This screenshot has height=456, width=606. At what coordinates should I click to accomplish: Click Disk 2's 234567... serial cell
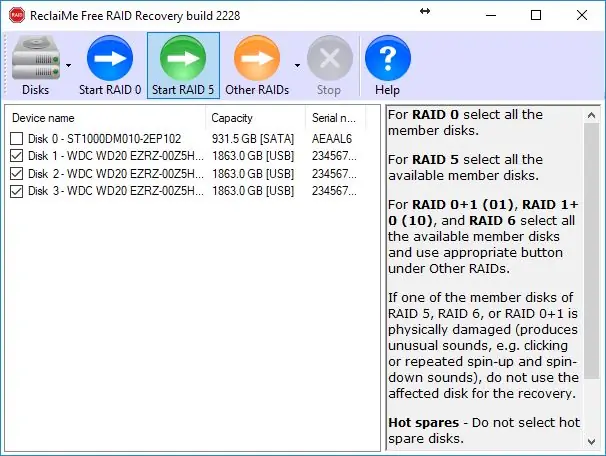coord(334,174)
